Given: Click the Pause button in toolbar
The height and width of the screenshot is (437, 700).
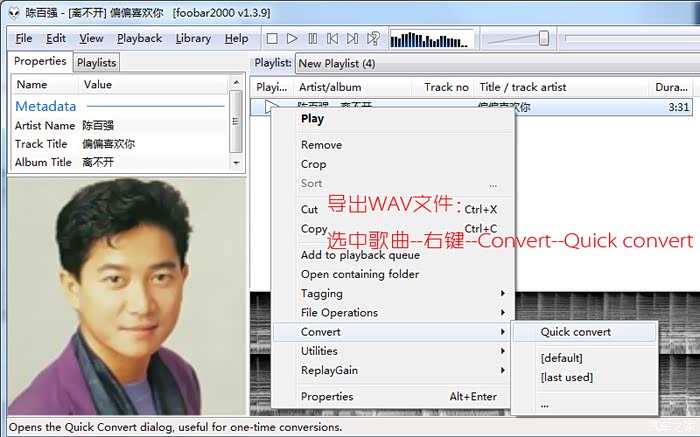Looking at the screenshot, I should click(x=313, y=39).
